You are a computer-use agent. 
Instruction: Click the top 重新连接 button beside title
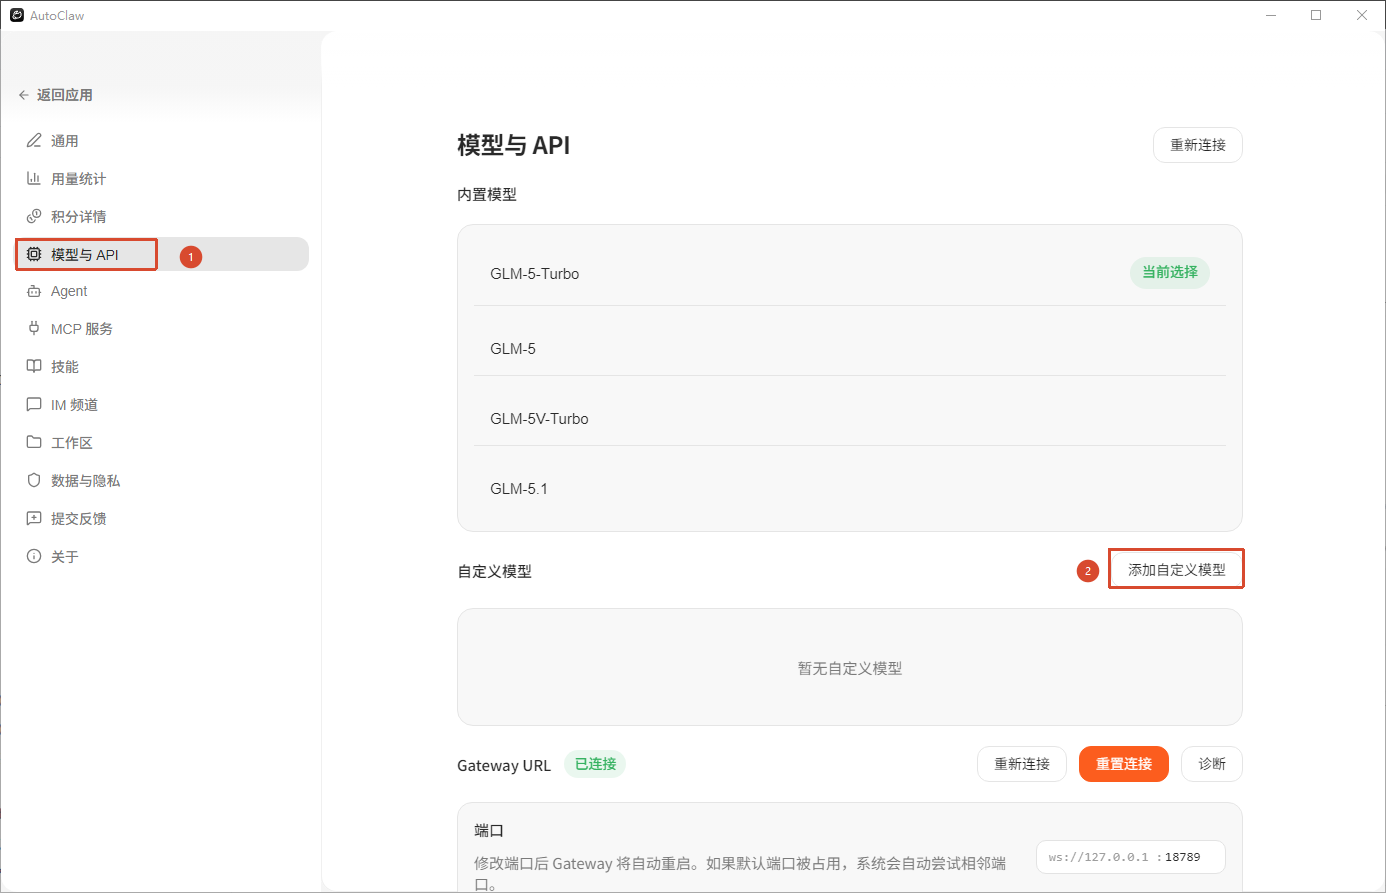1198,145
